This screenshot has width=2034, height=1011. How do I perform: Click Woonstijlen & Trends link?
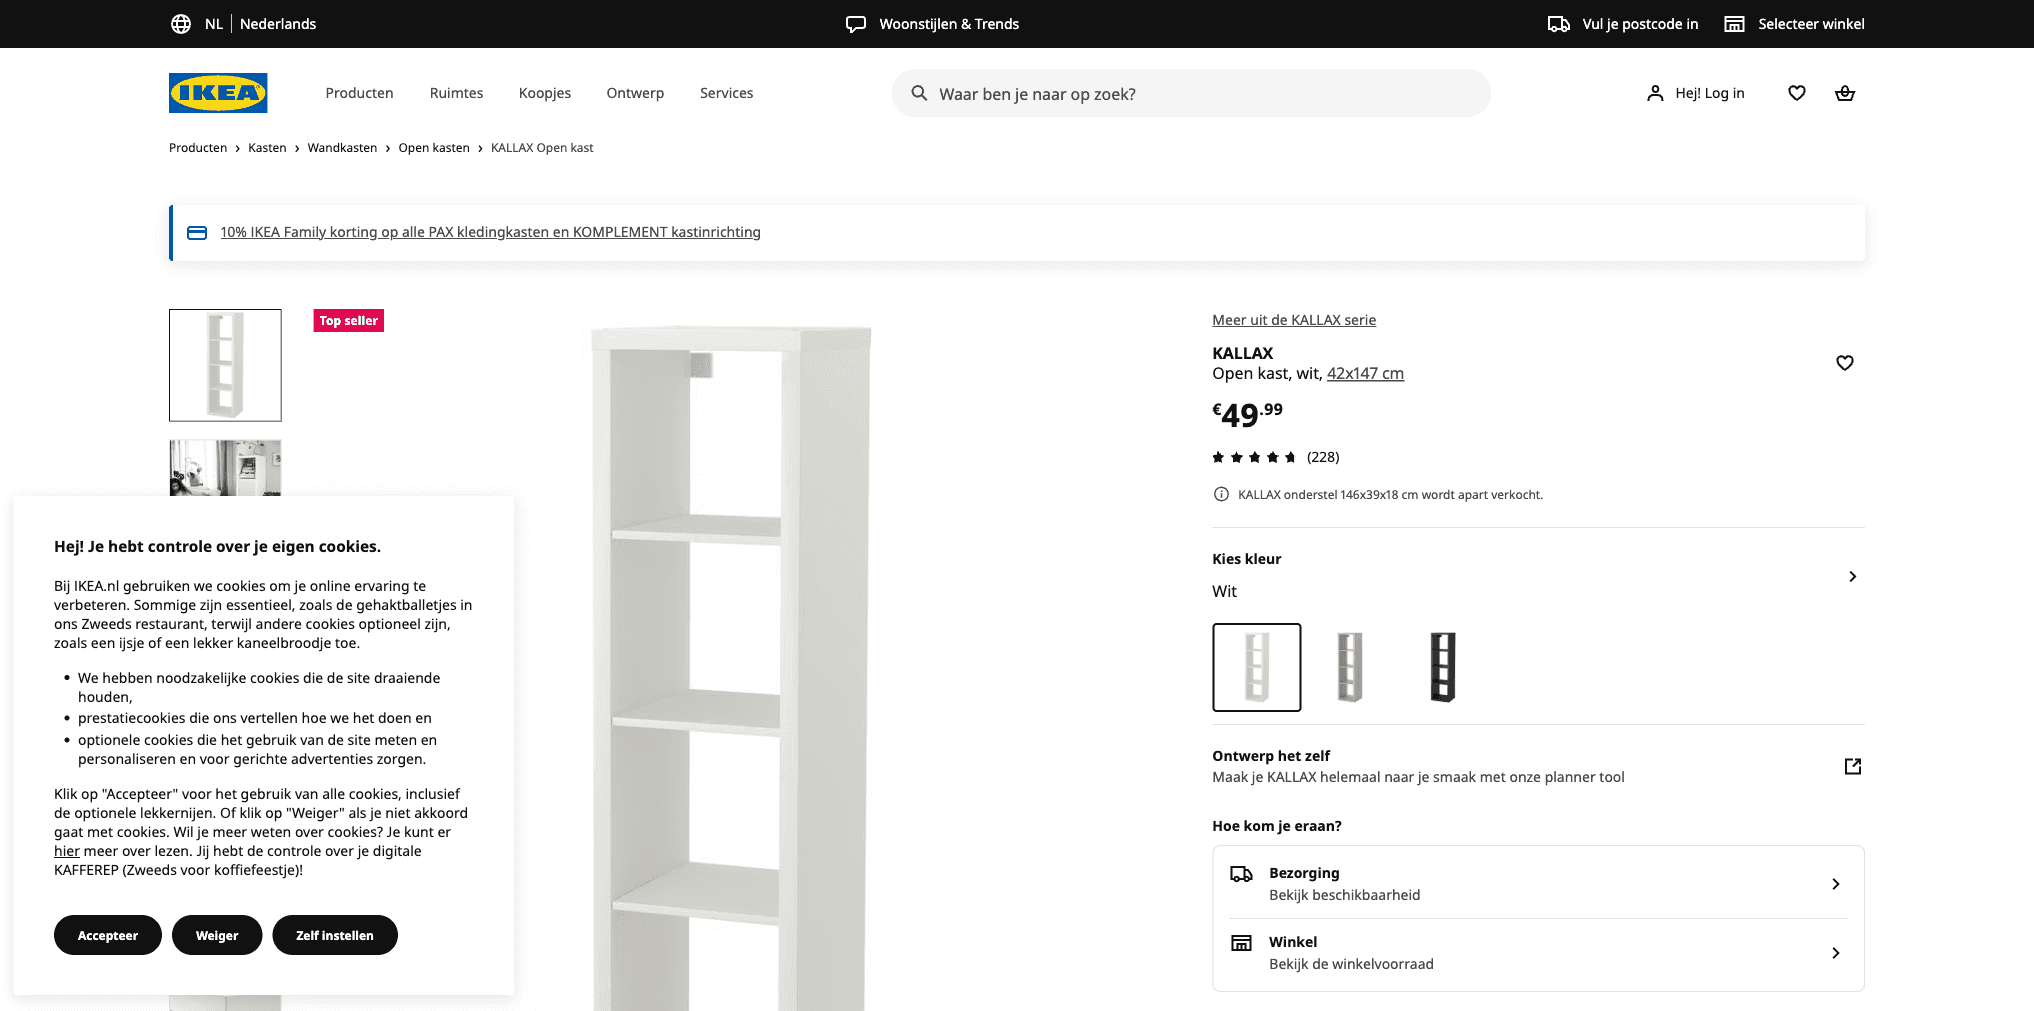pos(949,24)
